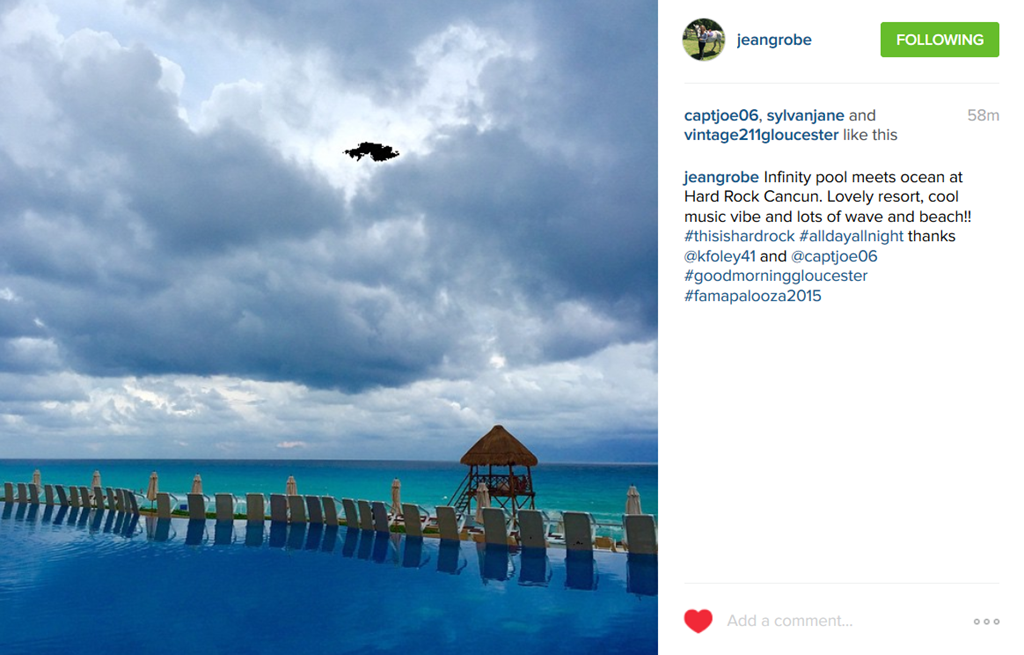Open the three-dot more options menu
1024x655 pixels.
tap(986, 621)
